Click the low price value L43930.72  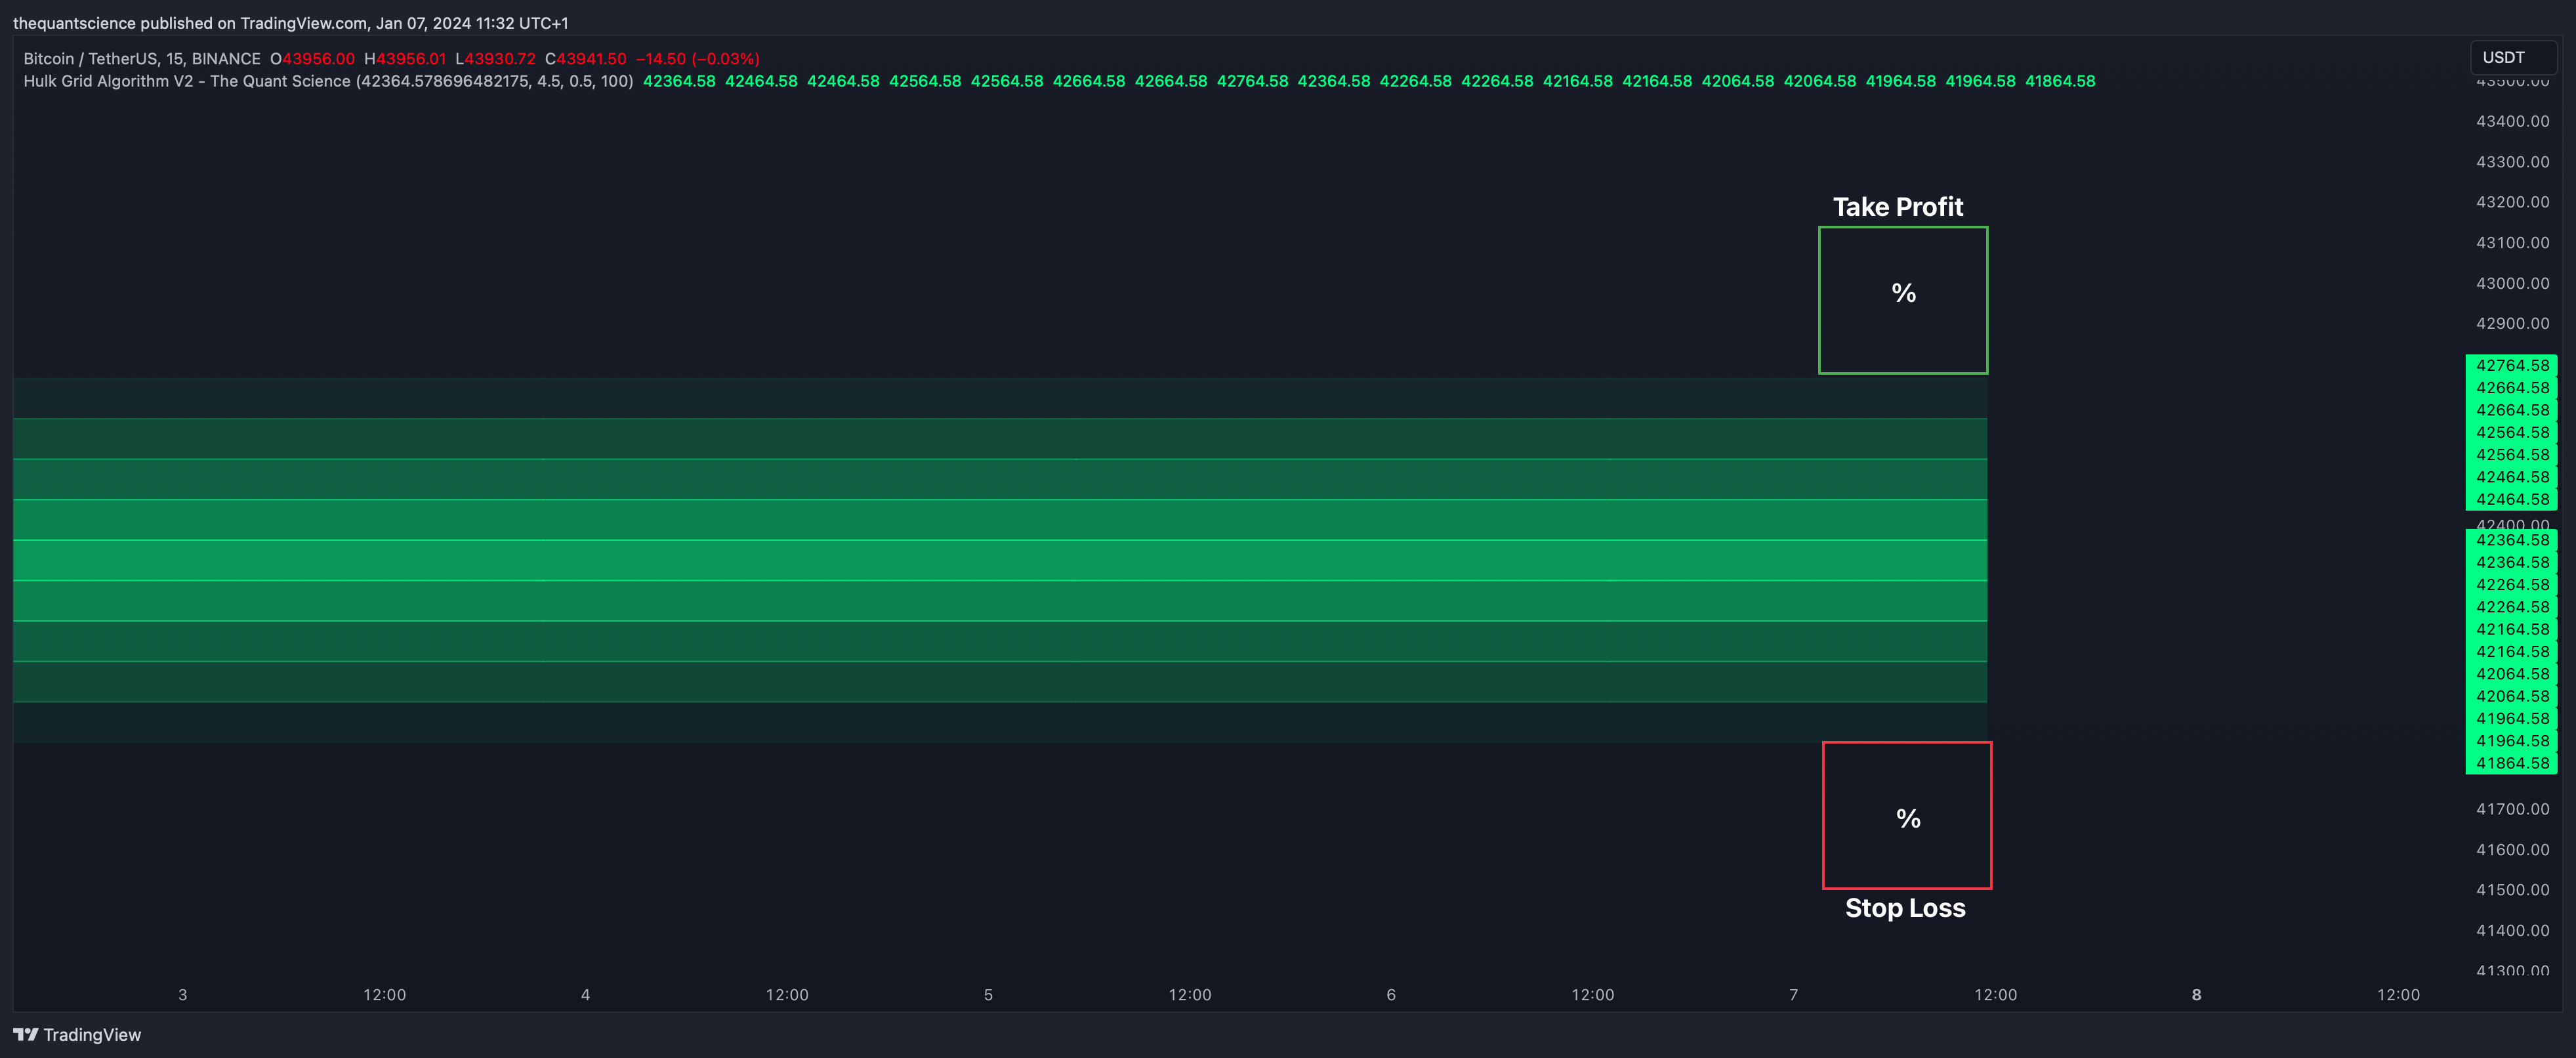click(495, 59)
